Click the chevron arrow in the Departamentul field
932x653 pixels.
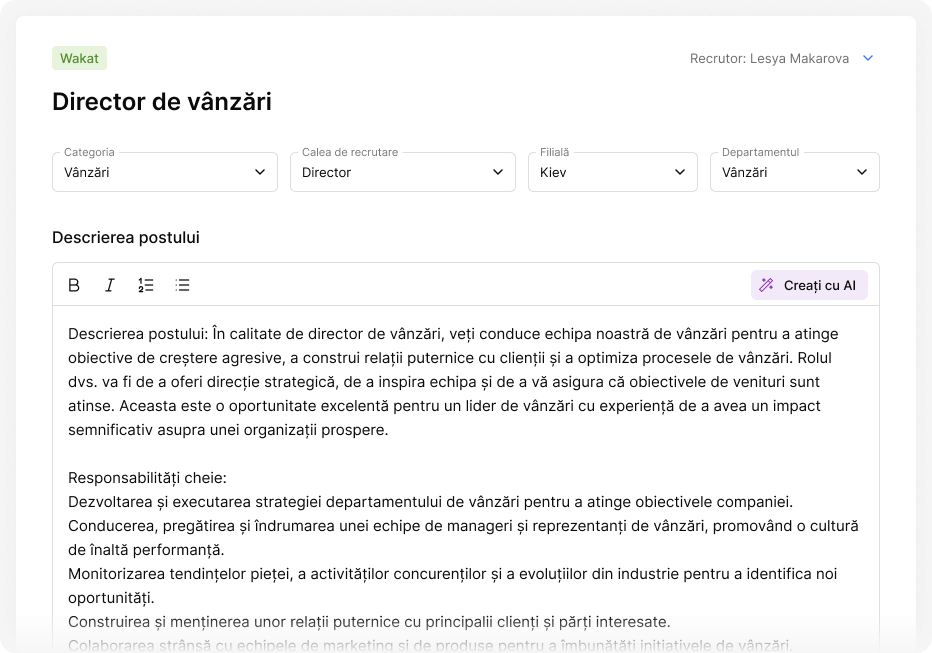coord(862,172)
